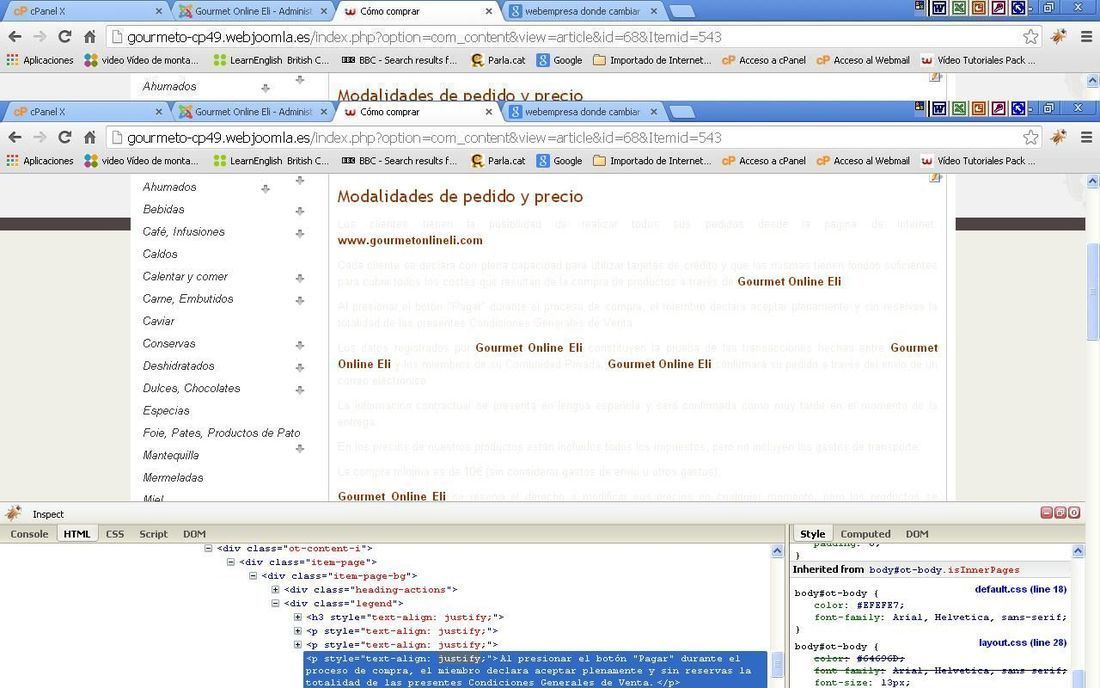Open the Especias category in the sidebar
Image resolution: width=1100 pixels, height=688 pixels.
[166, 411]
